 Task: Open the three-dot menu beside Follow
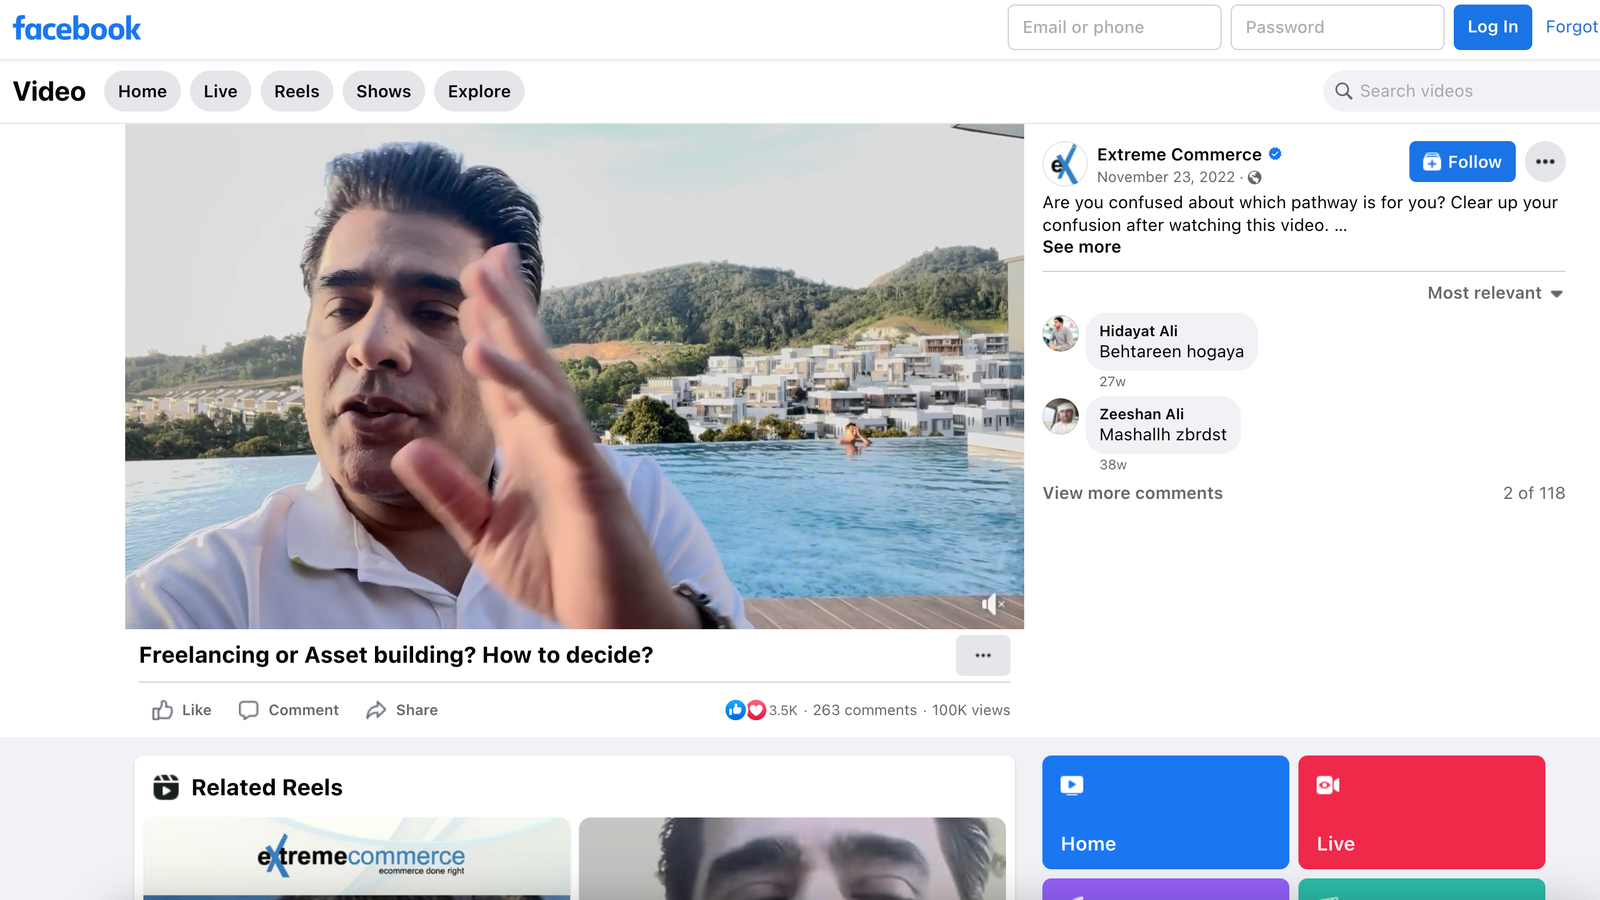point(1544,162)
